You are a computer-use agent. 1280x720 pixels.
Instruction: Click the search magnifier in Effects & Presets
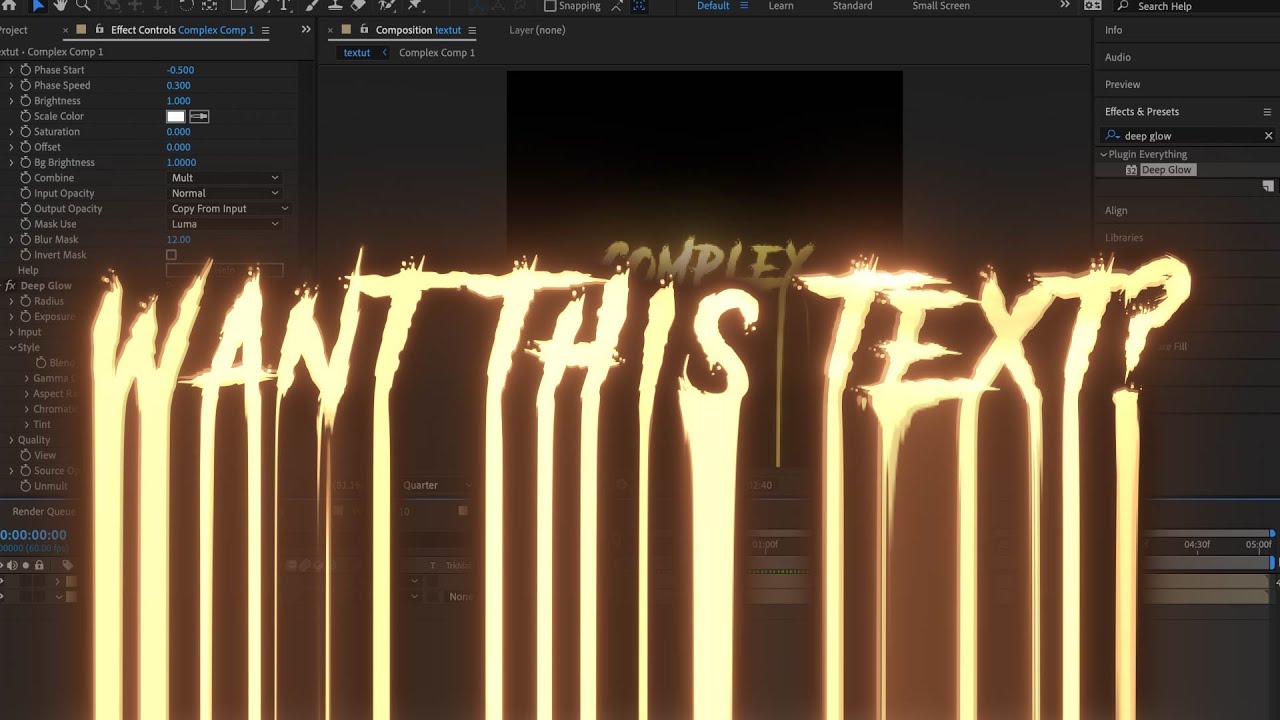[1113, 136]
